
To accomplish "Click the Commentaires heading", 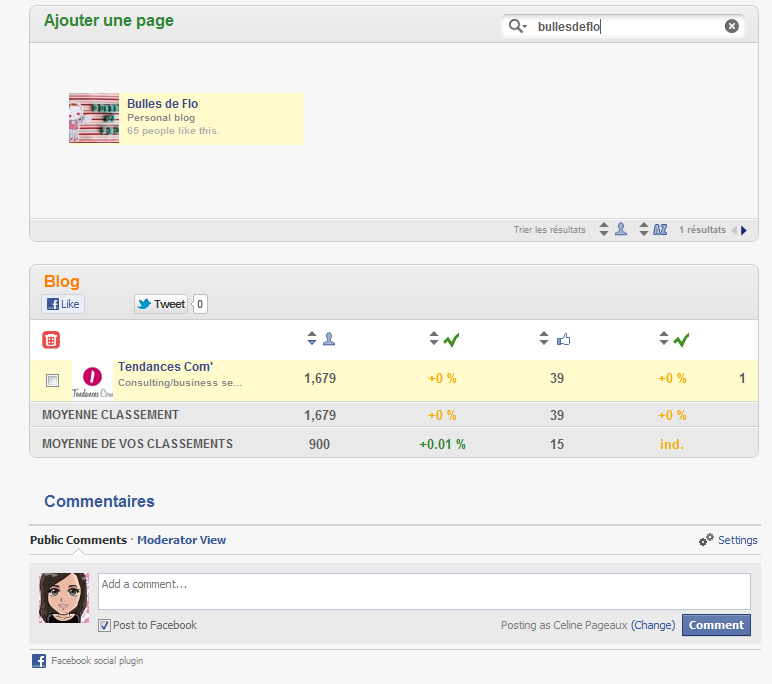I will point(99,501).
